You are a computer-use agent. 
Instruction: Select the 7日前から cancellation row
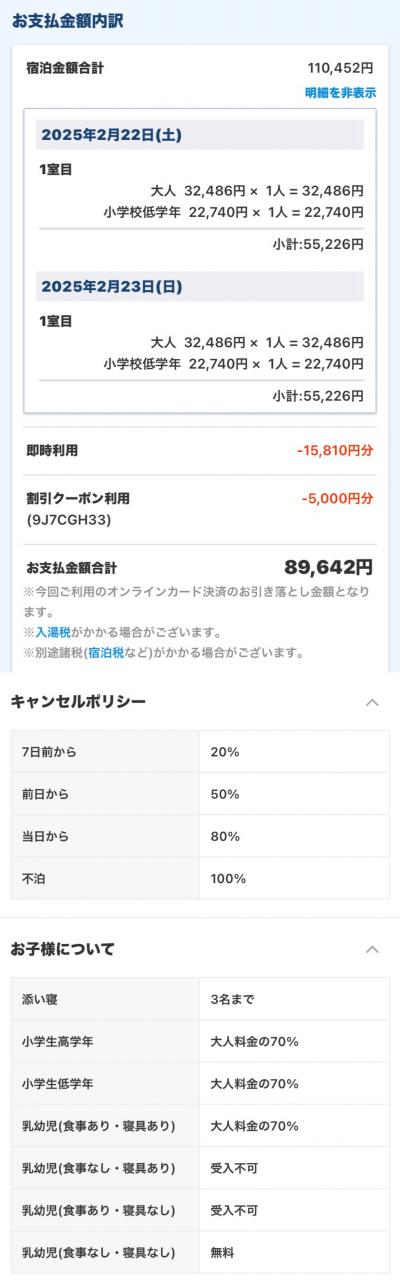tap(200, 752)
